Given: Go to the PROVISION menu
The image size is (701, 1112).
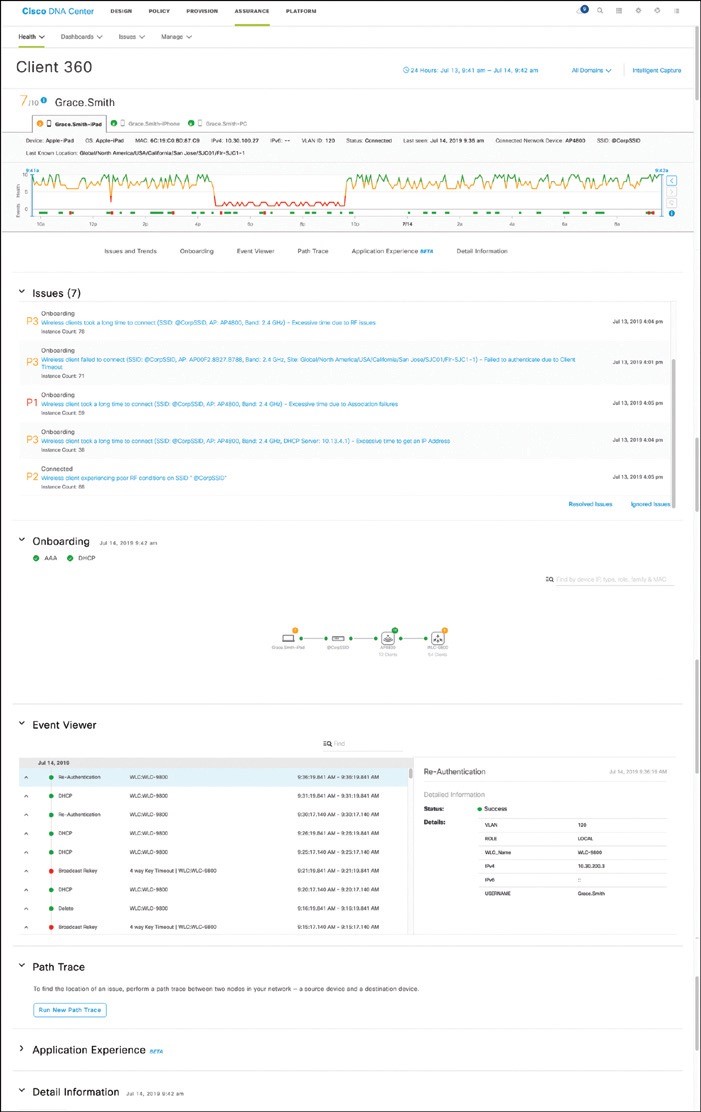Looking at the screenshot, I should click(x=202, y=11).
